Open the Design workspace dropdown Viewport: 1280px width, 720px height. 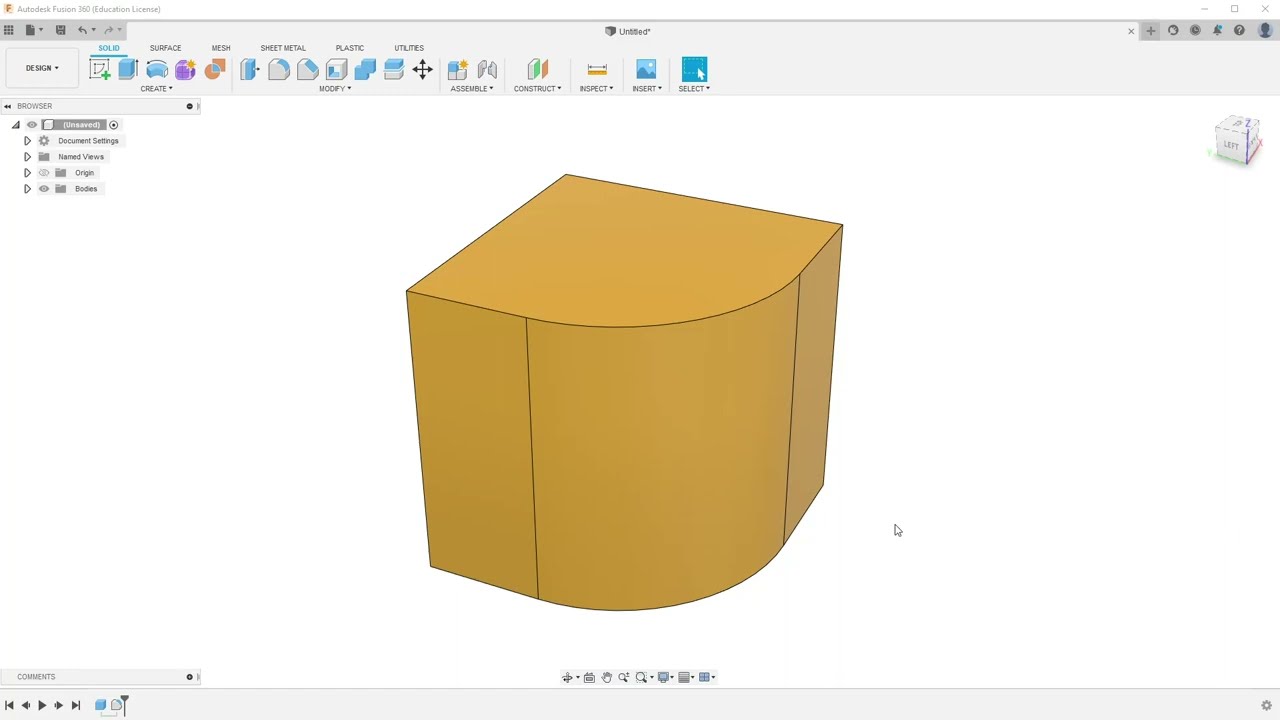click(x=42, y=68)
